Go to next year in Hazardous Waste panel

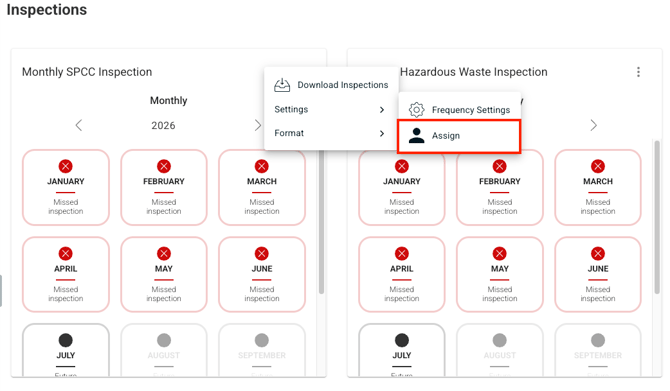point(594,125)
